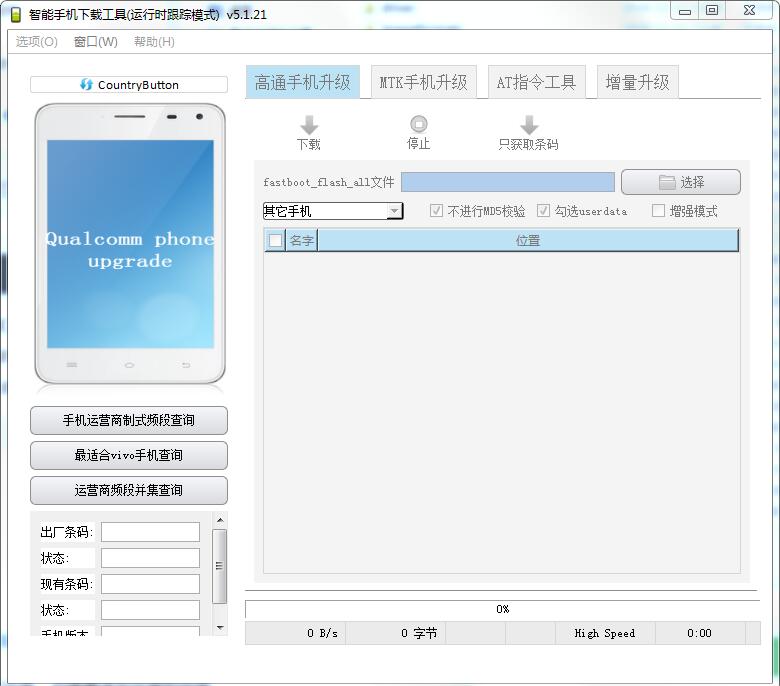Open the 窗口(W) menu
The image size is (780, 686).
pos(96,42)
